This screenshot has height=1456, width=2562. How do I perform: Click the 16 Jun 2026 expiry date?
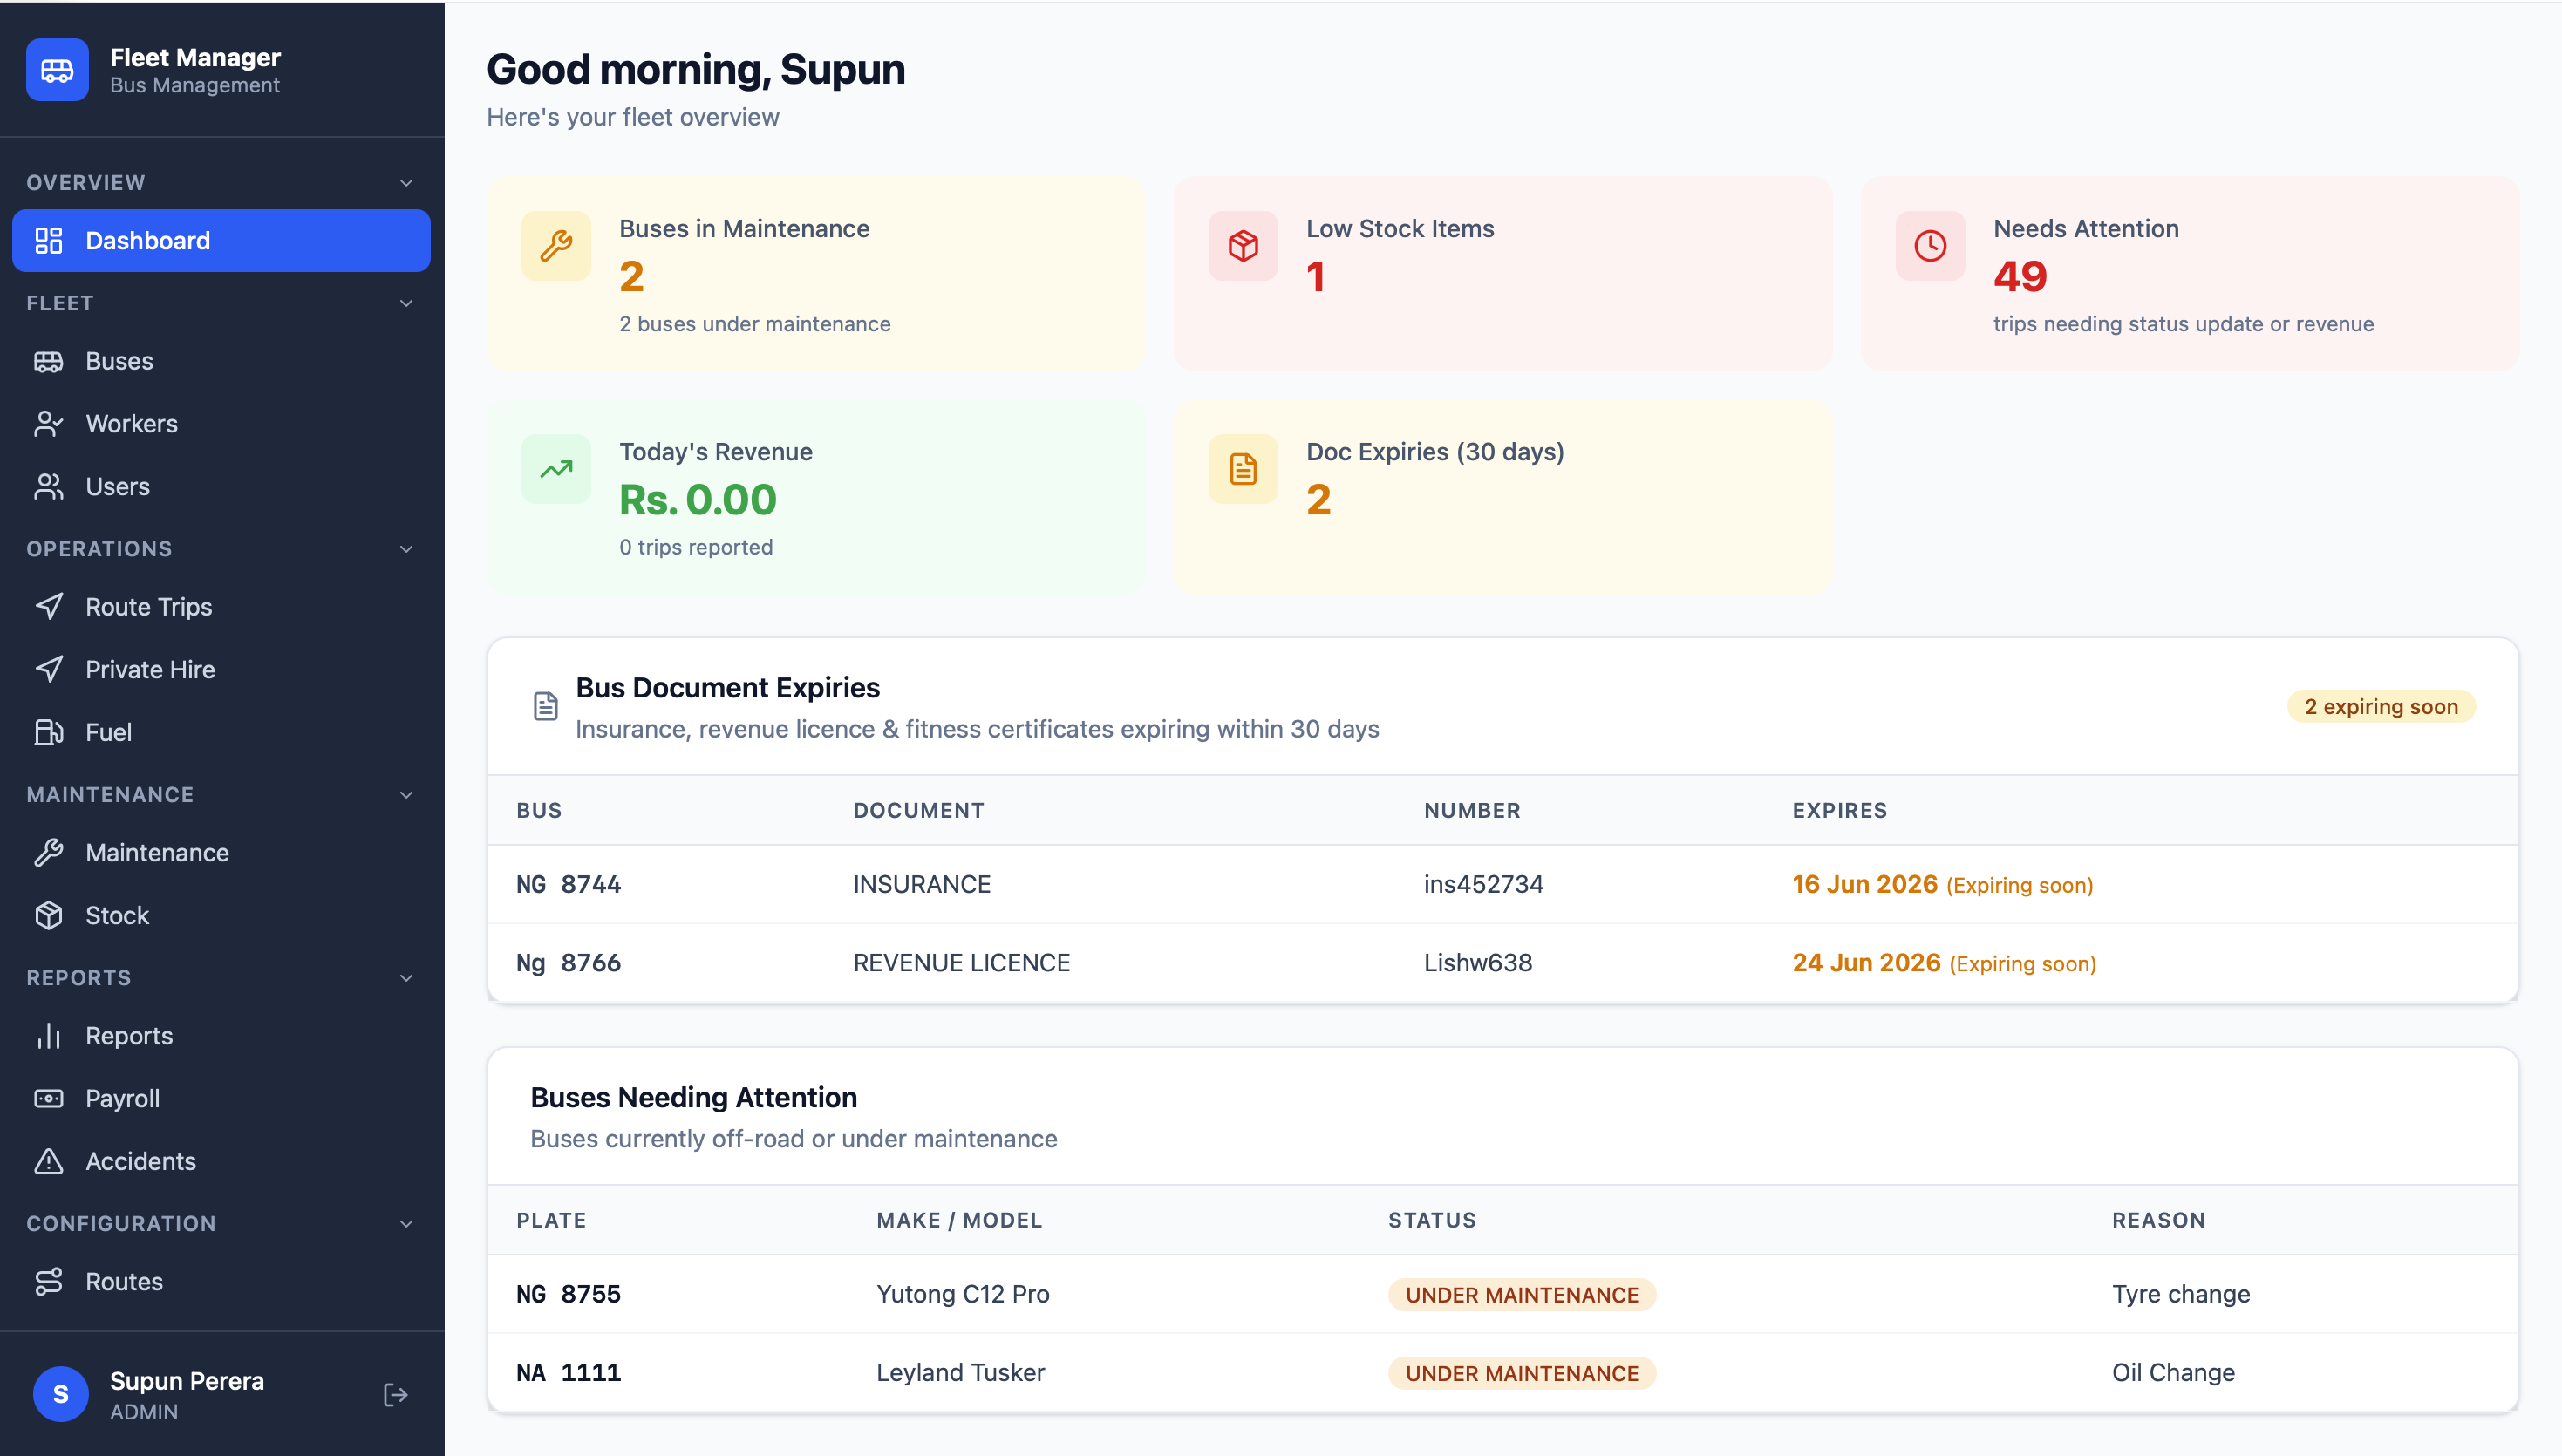[x=1865, y=885]
